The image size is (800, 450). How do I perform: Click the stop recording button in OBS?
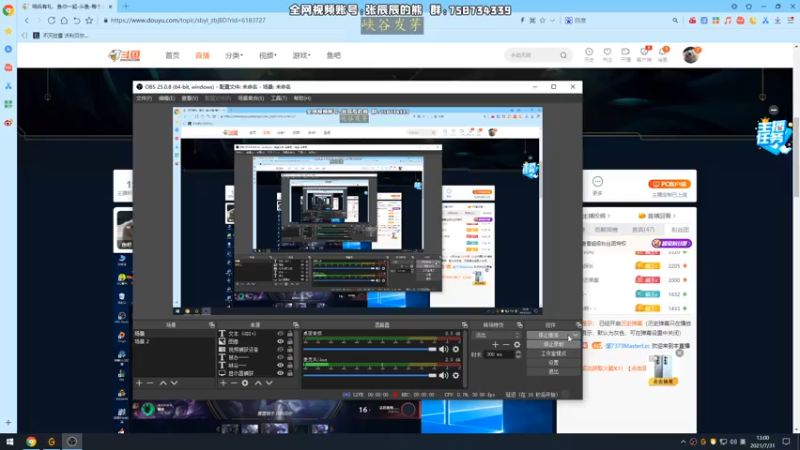point(553,344)
